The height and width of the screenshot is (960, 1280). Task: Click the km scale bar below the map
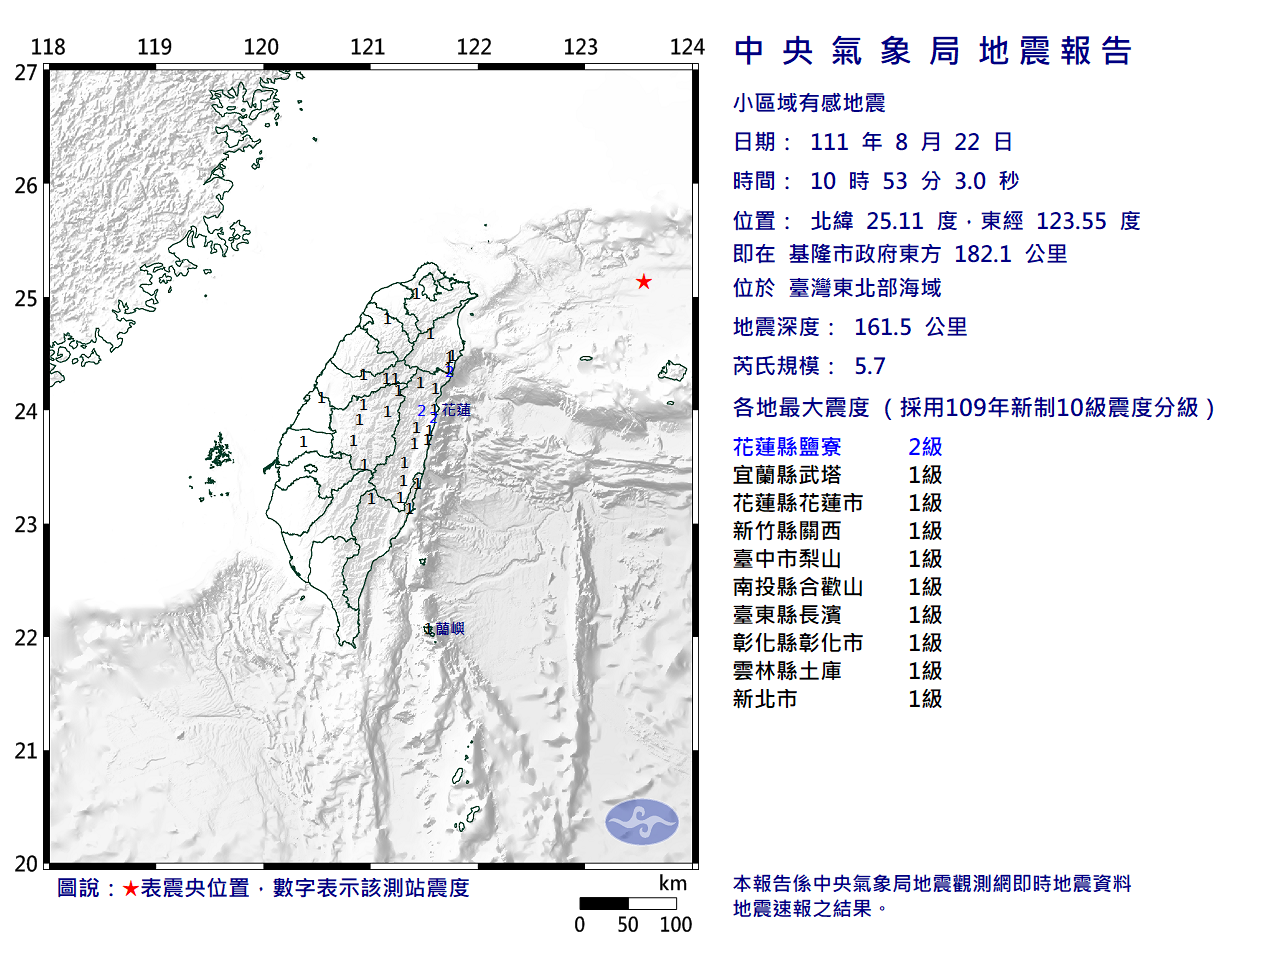628,903
